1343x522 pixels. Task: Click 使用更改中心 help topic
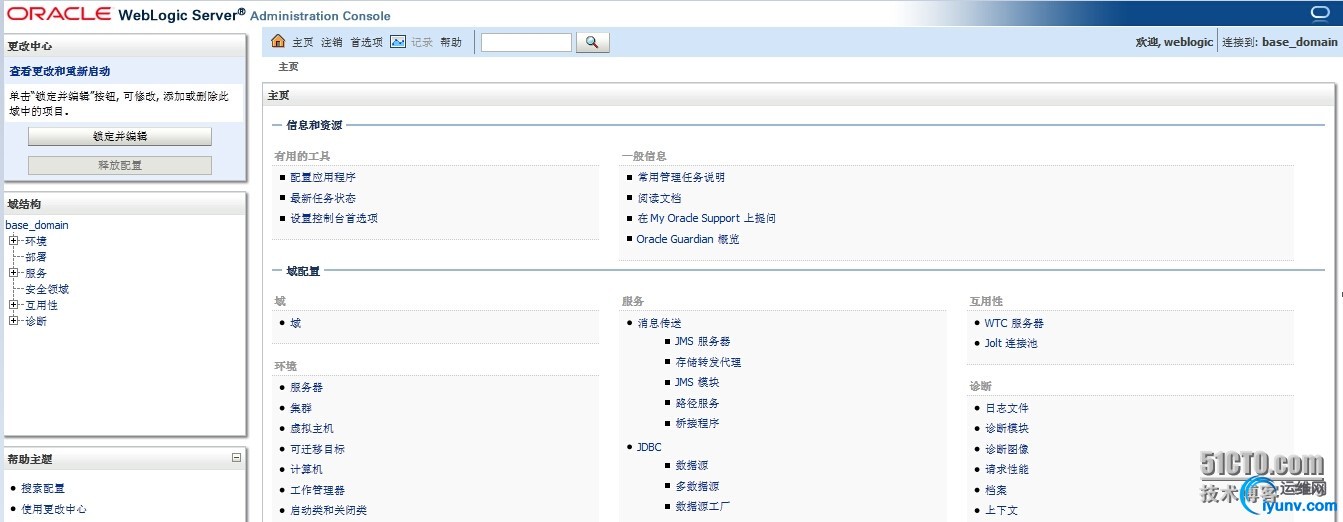pyautogui.click(x=54, y=509)
